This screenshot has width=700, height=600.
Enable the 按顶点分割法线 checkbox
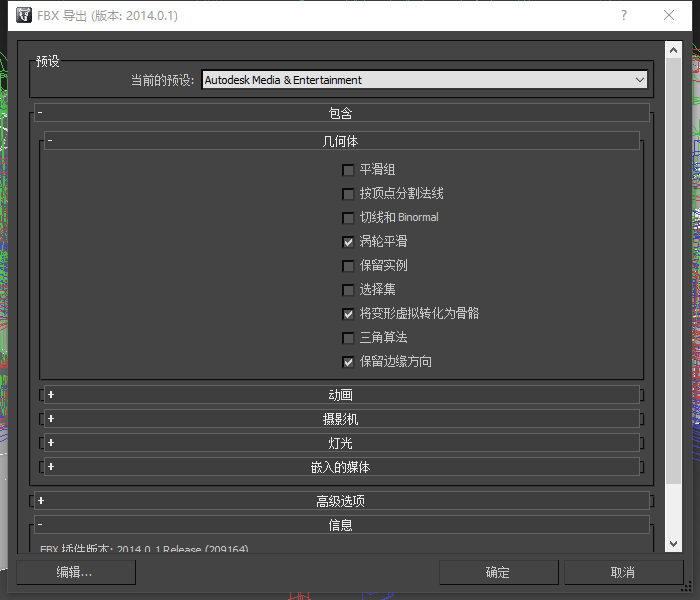click(348, 194)
